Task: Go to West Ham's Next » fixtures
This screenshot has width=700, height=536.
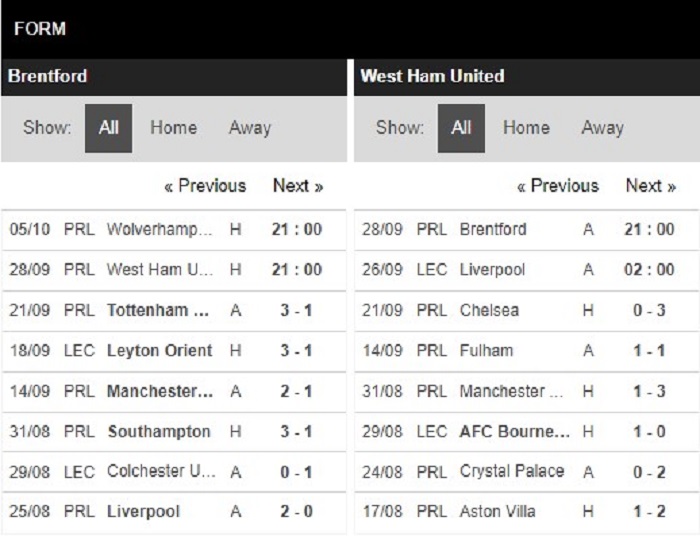Action: tap(651, 186)
